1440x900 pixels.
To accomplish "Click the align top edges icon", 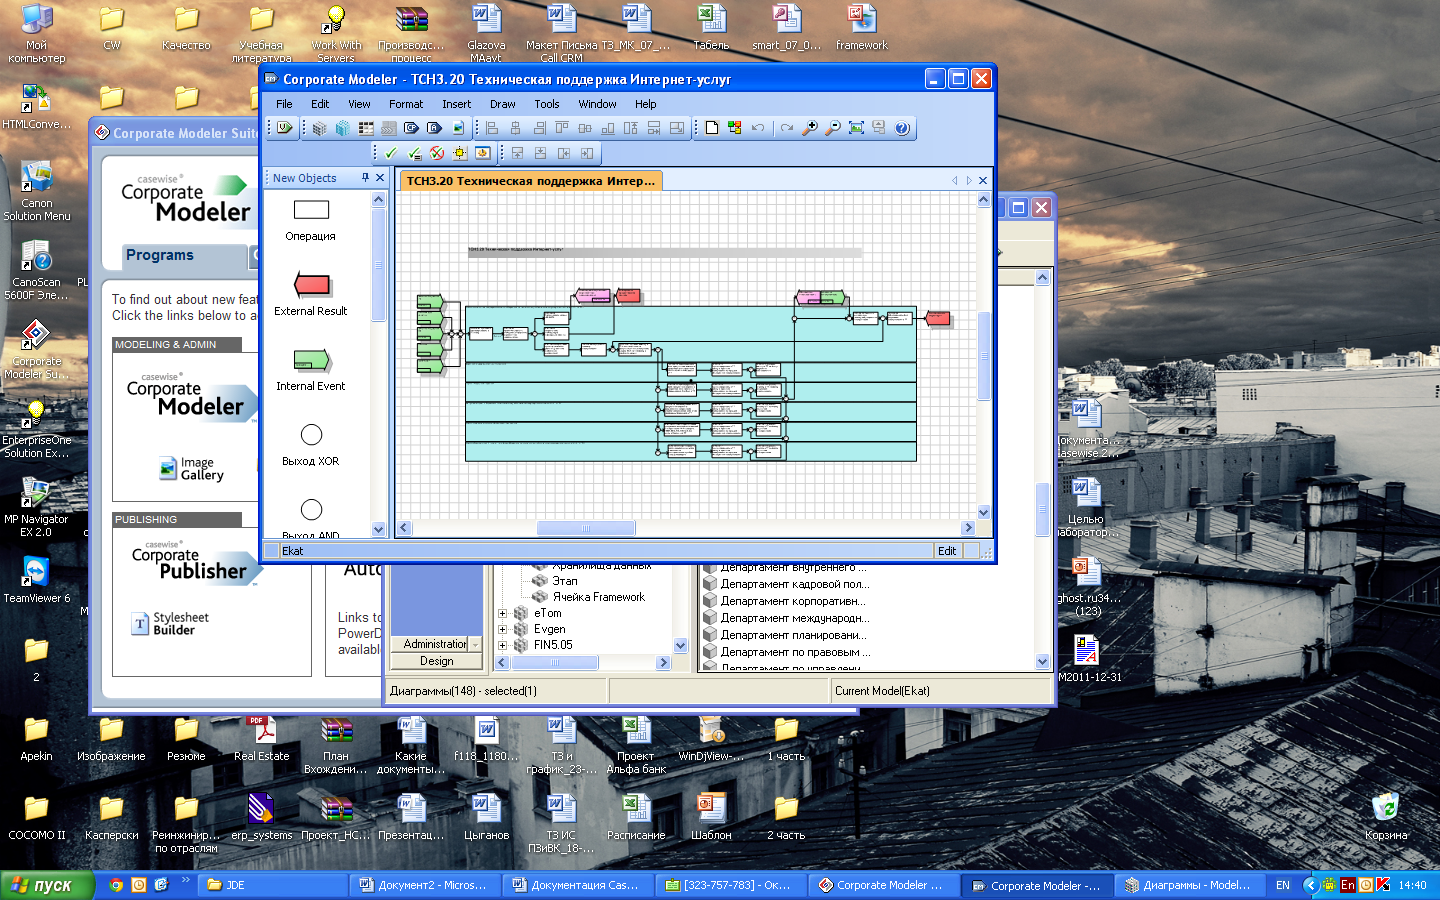I will coord(562,128).
